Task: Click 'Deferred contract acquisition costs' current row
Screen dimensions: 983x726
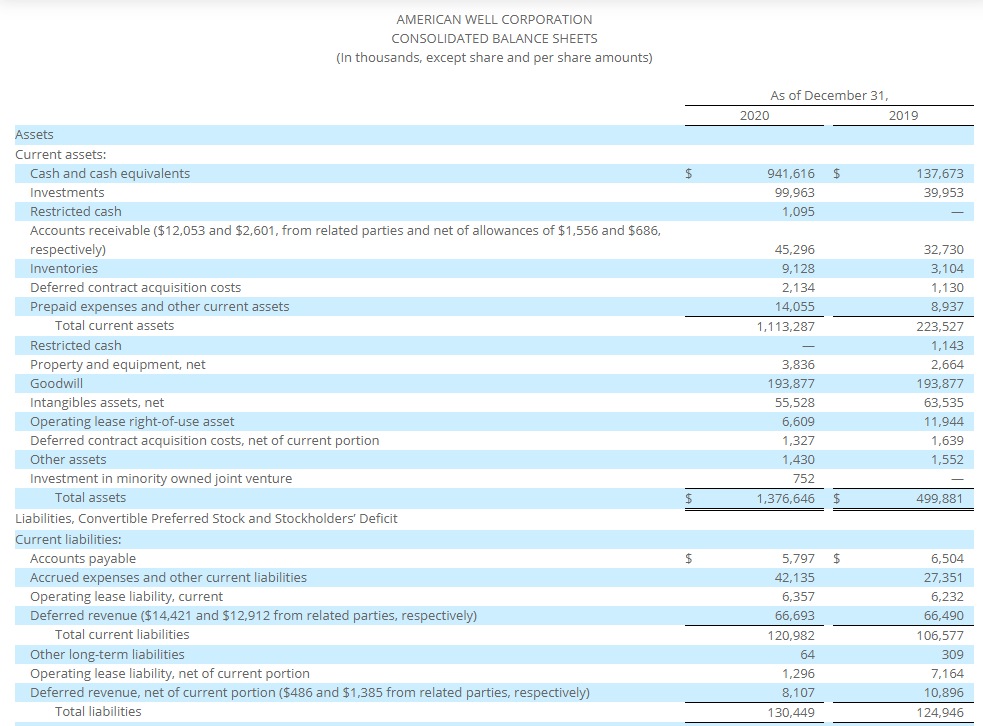Action: (135, 288)
